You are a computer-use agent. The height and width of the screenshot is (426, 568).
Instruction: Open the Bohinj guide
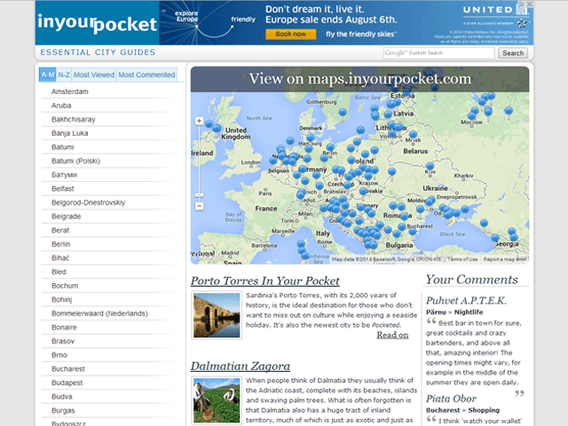point(62,300)
